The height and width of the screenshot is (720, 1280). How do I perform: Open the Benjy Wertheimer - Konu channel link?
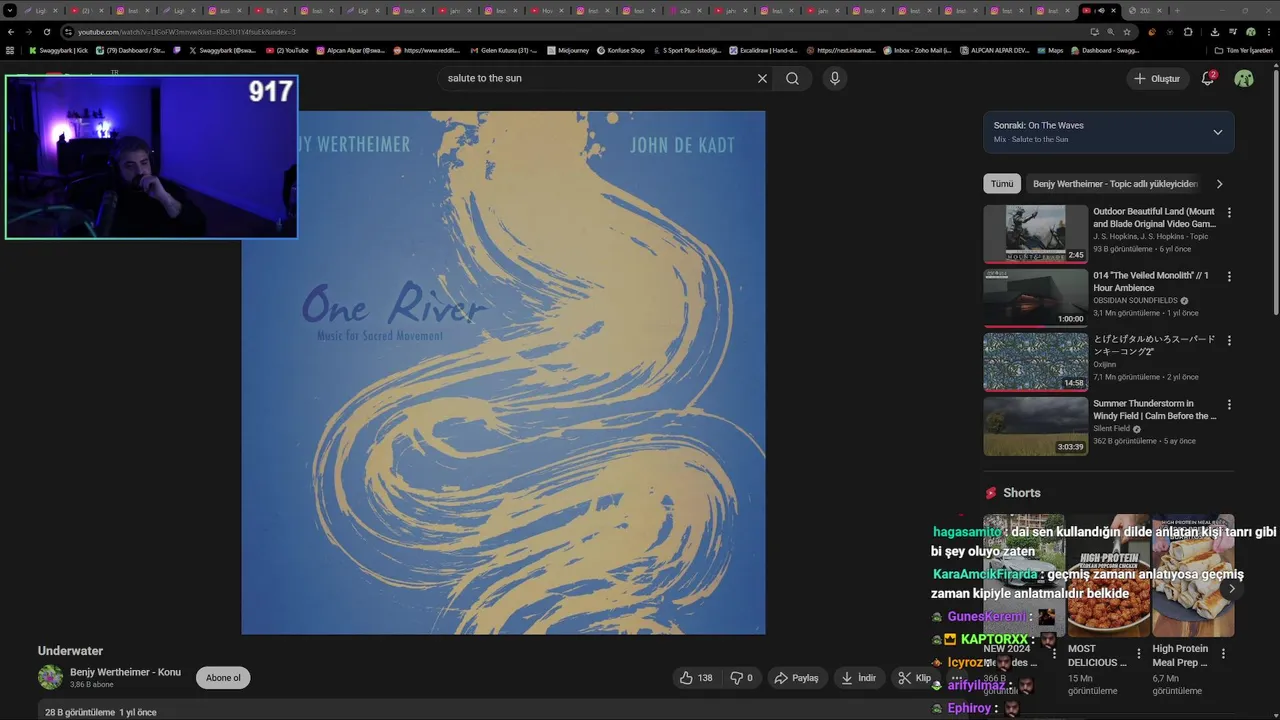pyautogui.click(x=125, y=672)
